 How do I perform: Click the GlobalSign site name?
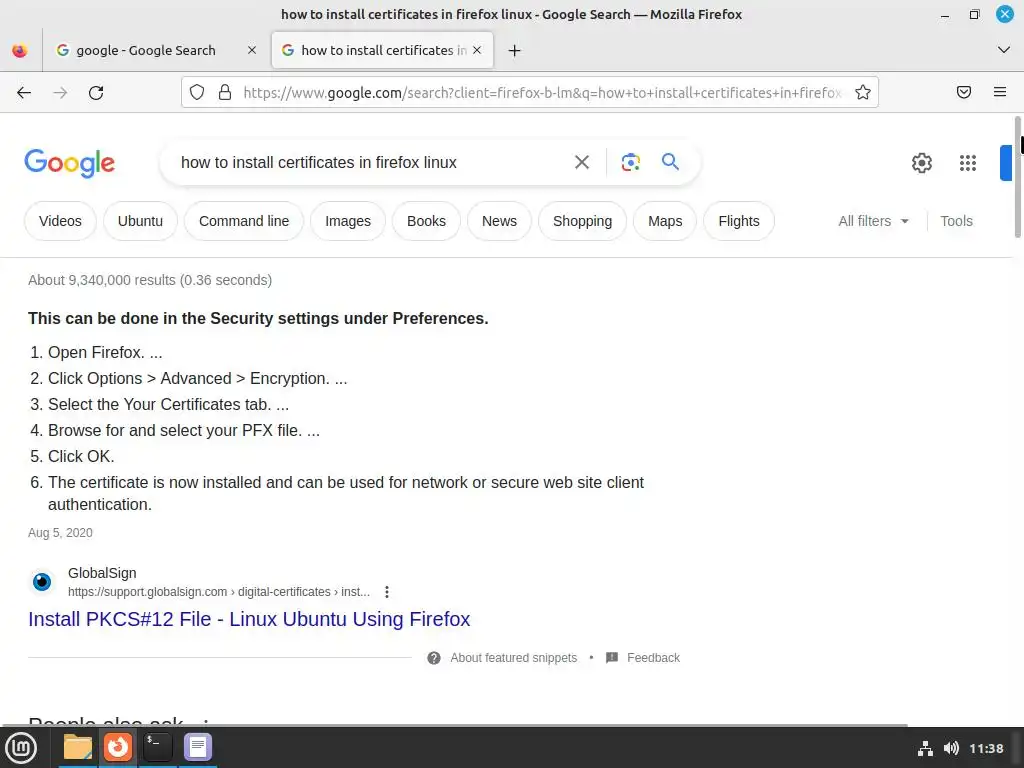point(102,573)
